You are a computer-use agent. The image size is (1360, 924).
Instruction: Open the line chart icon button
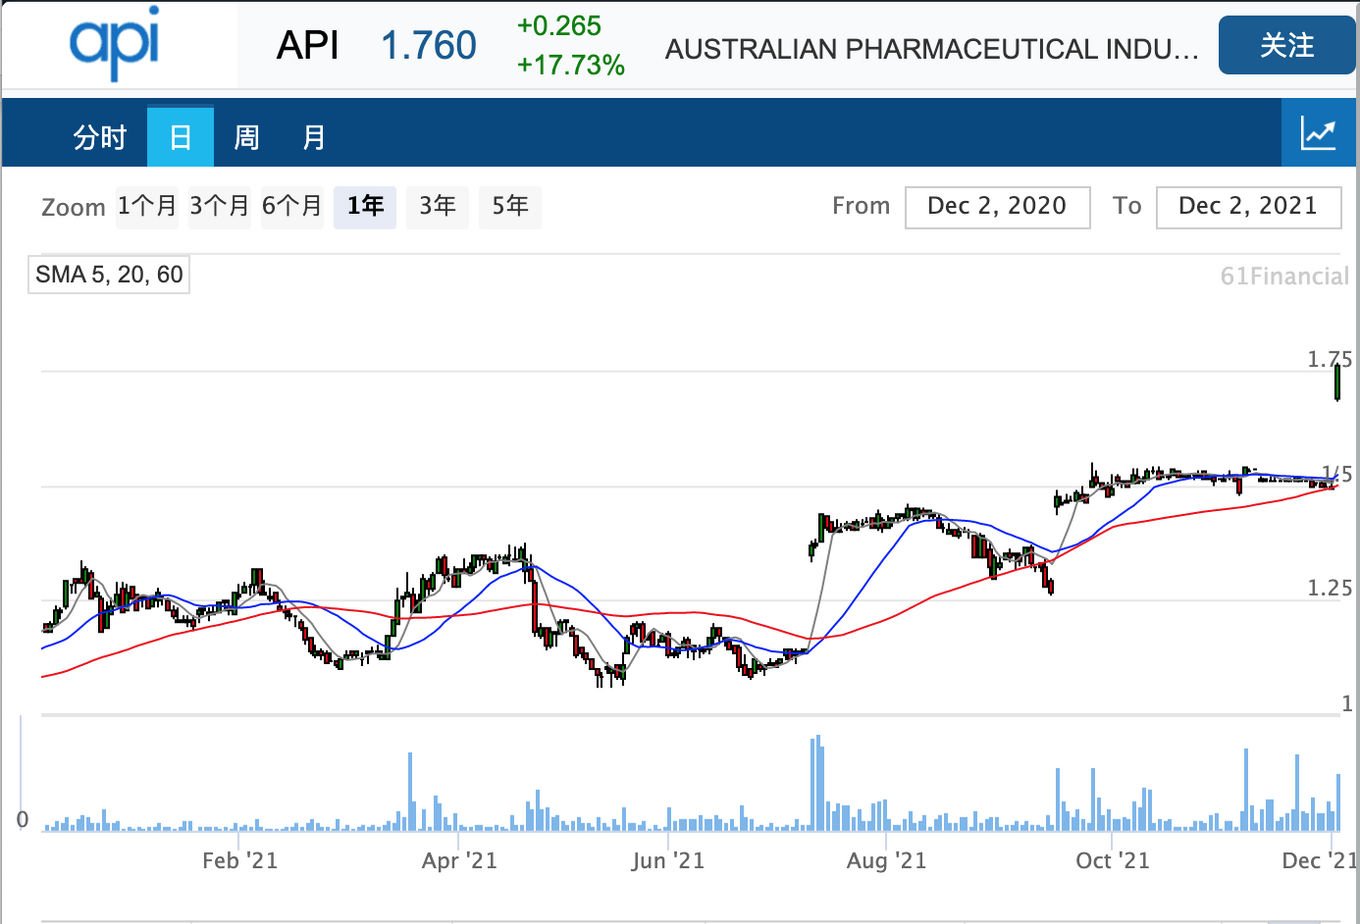point(1318,133)
